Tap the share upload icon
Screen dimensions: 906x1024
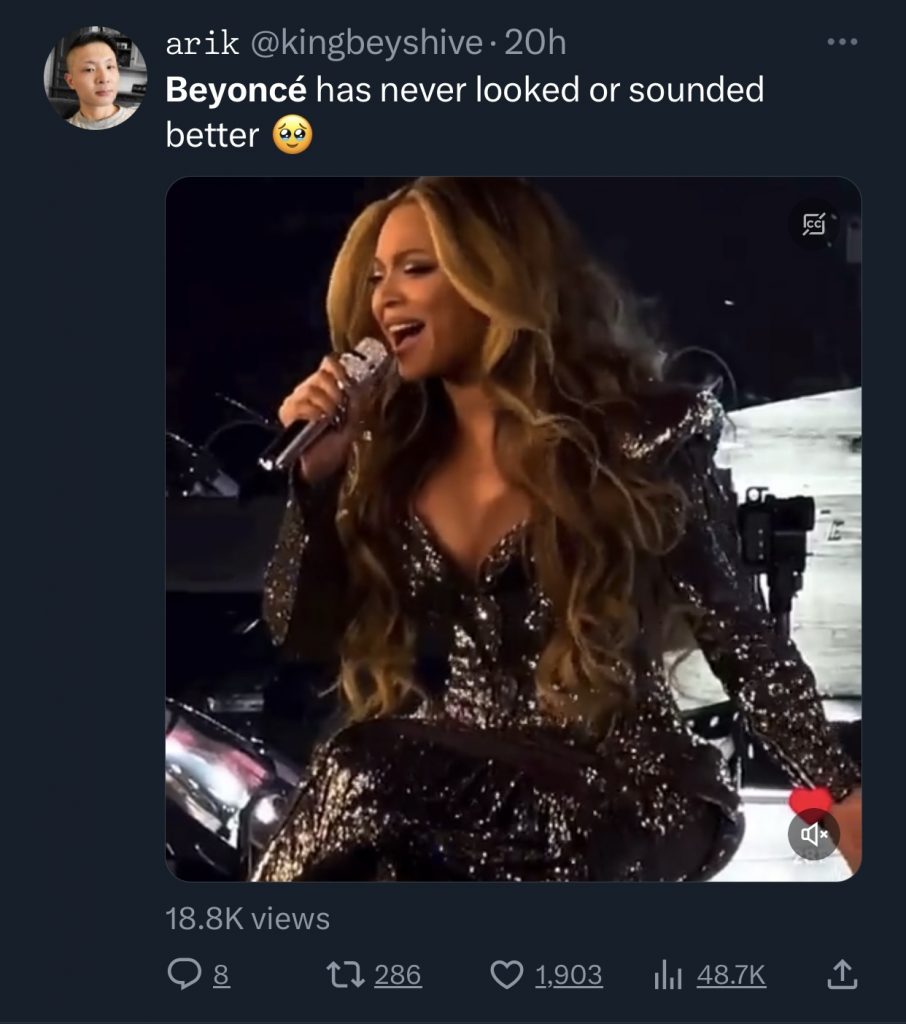coord(843,973)
